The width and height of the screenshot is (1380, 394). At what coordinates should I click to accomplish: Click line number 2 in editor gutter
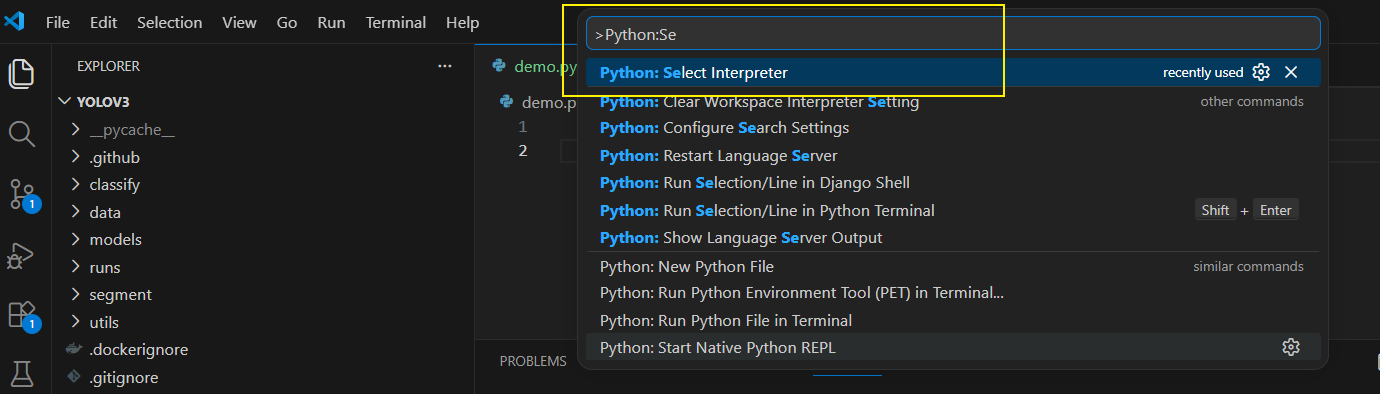point(523,151)
